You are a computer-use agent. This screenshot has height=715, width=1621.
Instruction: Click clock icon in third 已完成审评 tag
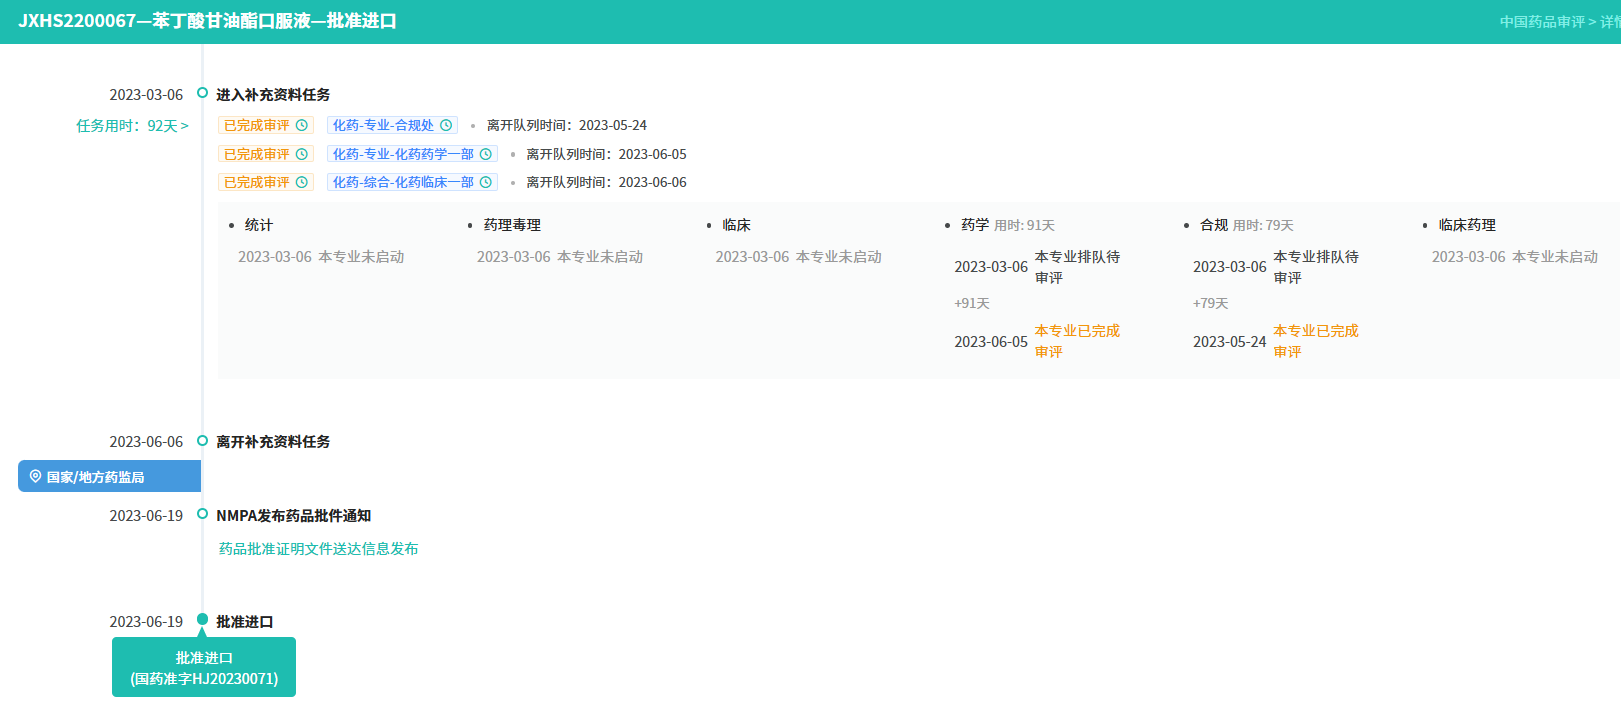tap(301, 182)
